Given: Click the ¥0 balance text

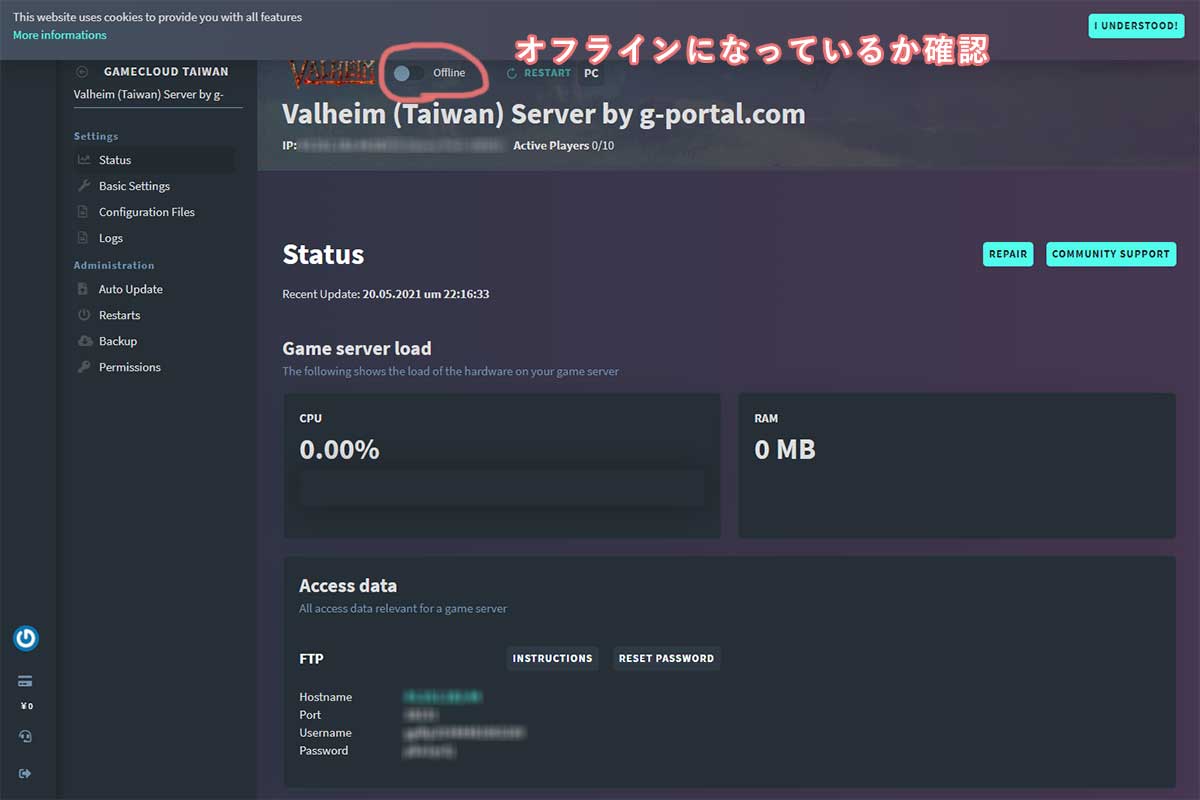Looking at the screenshot, I should click(x=26, y=706).
